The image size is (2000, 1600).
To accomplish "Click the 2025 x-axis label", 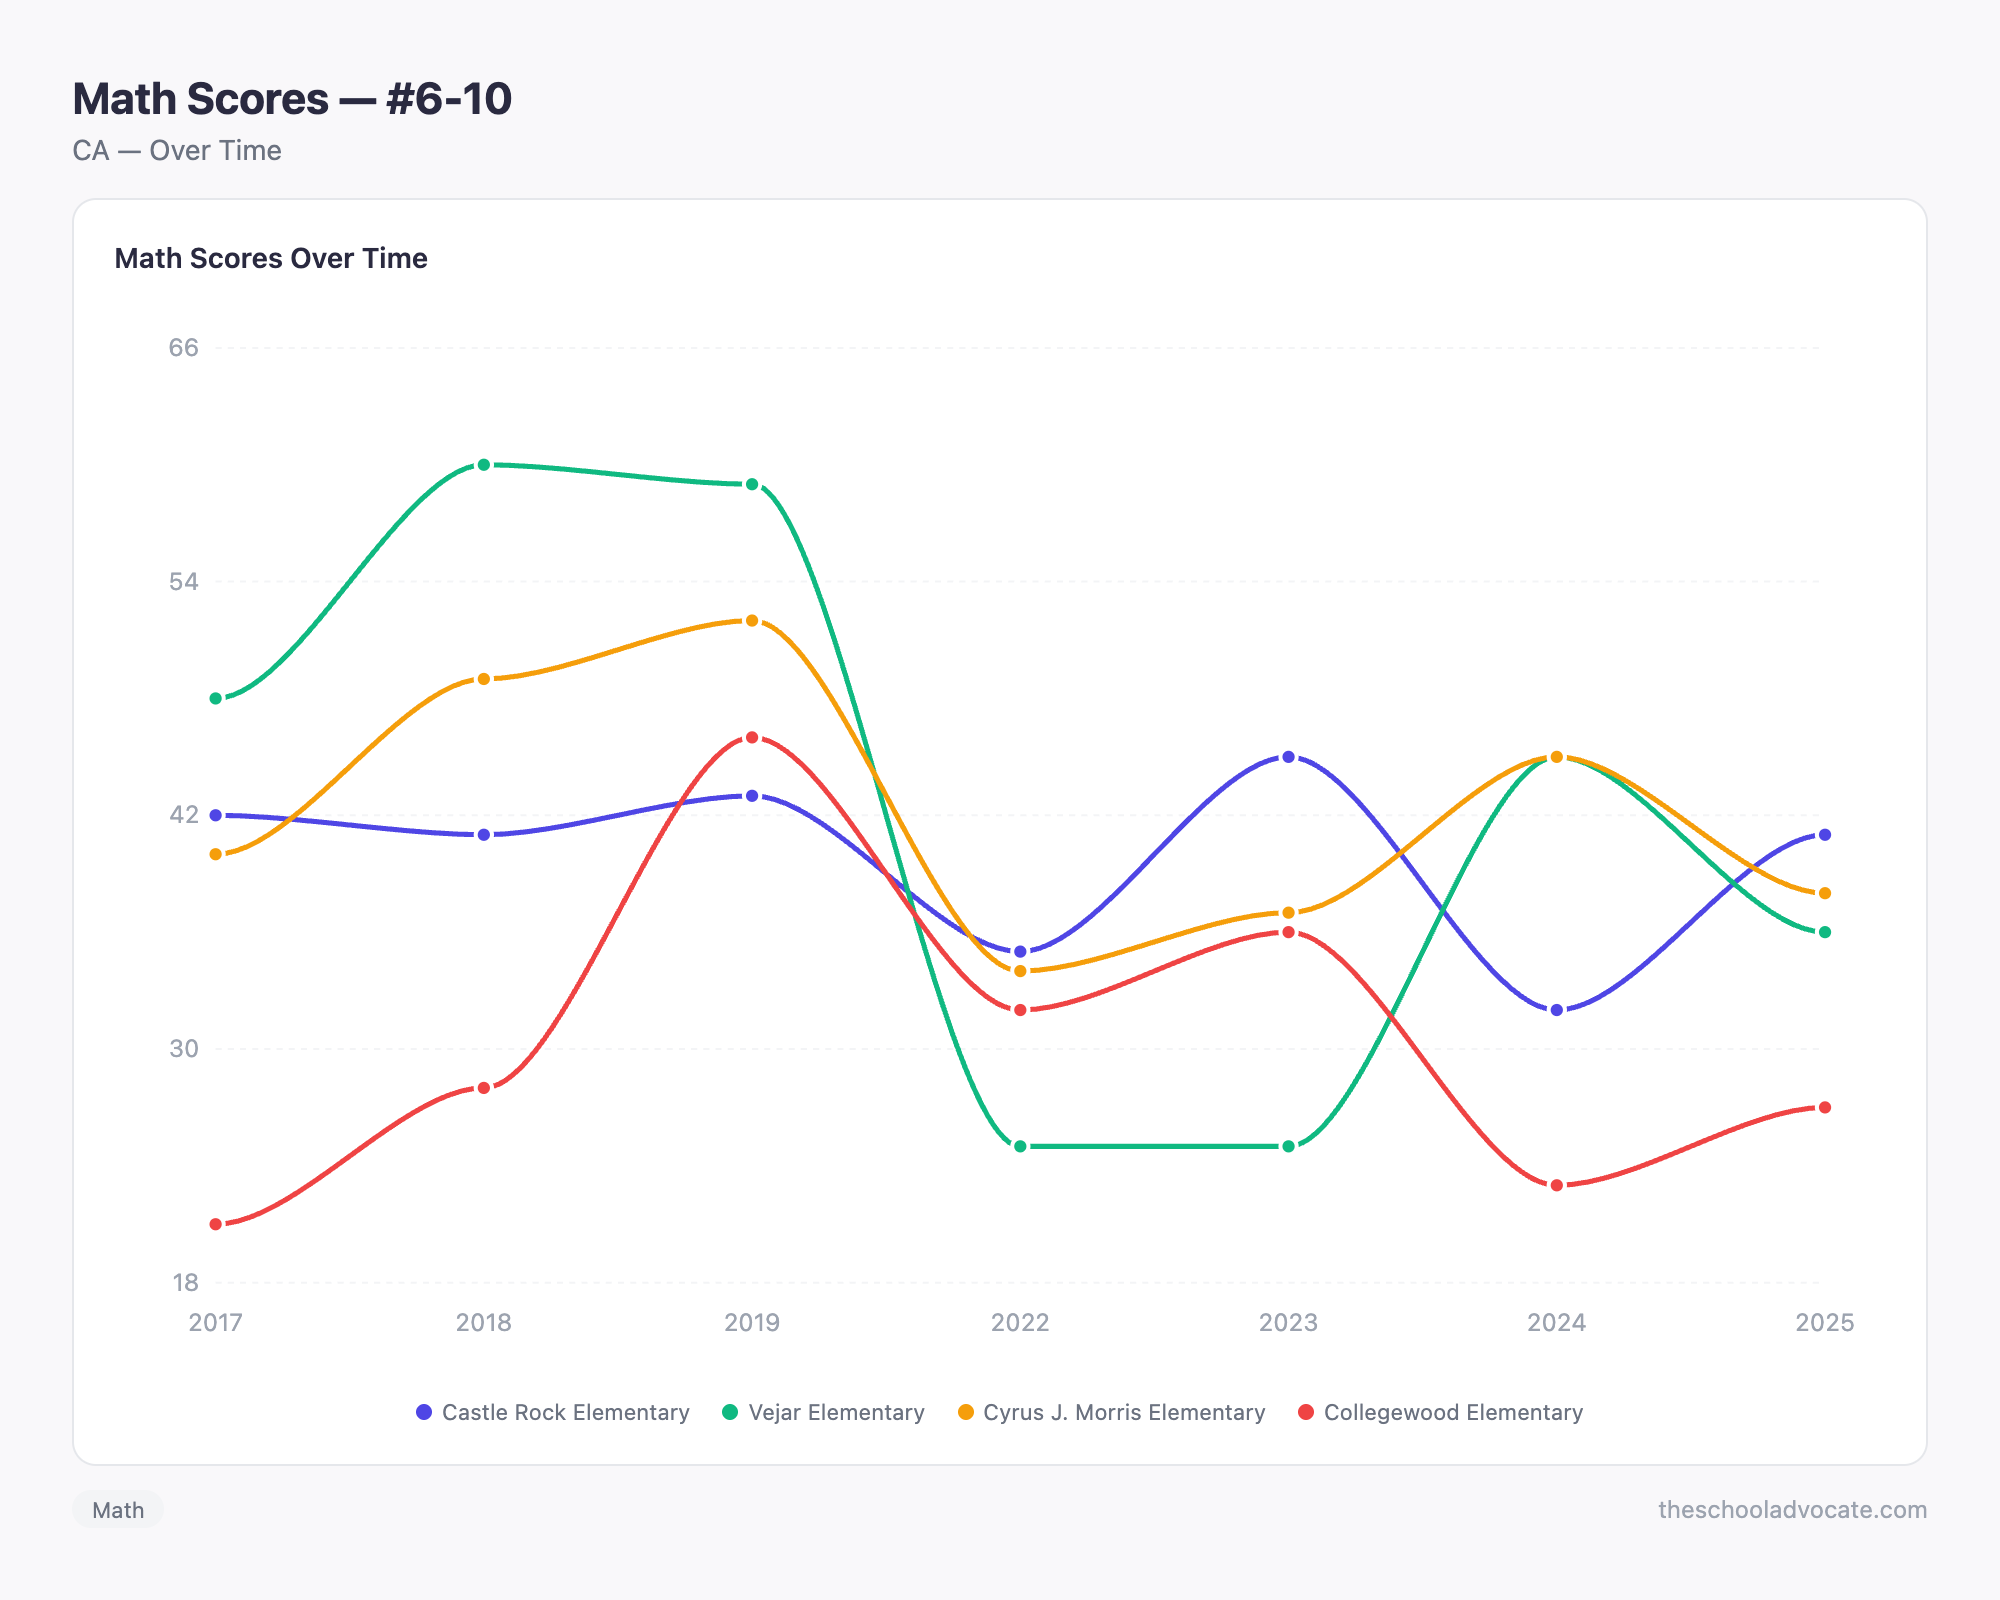I will 1824,1323.
